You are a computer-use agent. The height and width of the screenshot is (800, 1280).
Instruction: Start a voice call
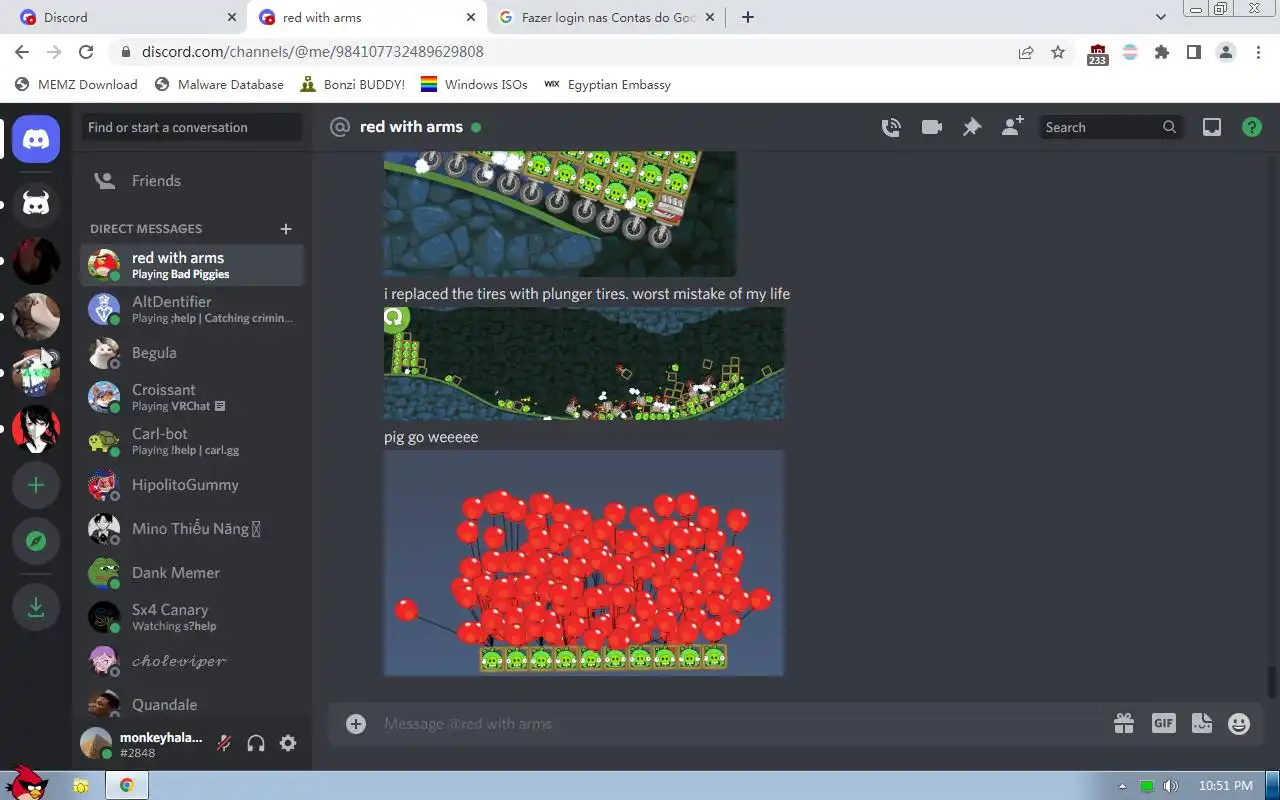tap(891, 127)
